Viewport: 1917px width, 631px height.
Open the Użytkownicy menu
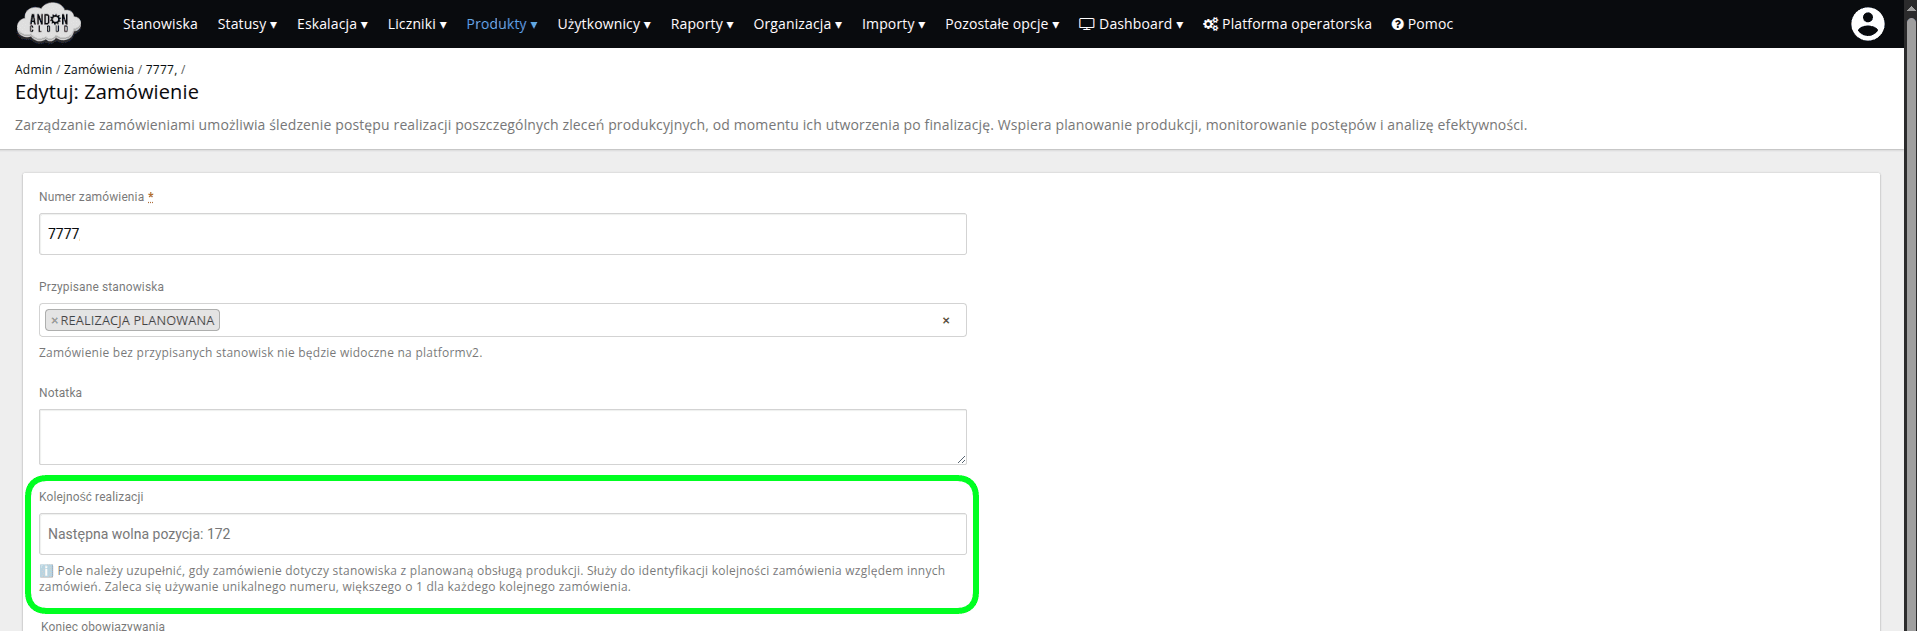[x=603, y=24]
